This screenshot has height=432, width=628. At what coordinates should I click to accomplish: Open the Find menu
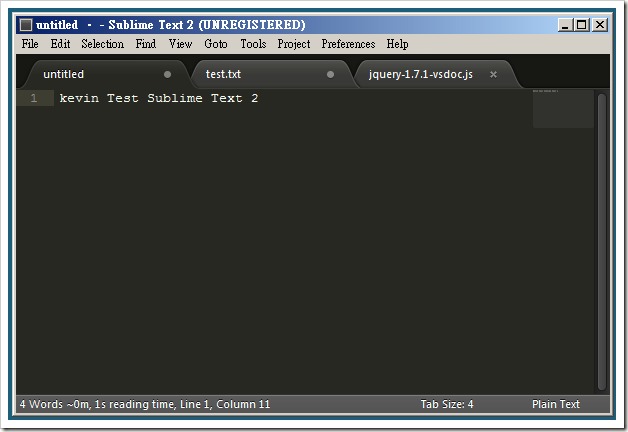click(x=146, y=44)
